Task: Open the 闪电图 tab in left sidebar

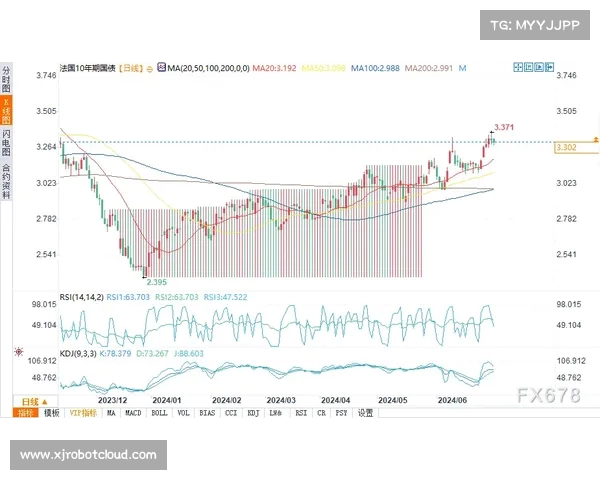Action: tap(6, 143)
